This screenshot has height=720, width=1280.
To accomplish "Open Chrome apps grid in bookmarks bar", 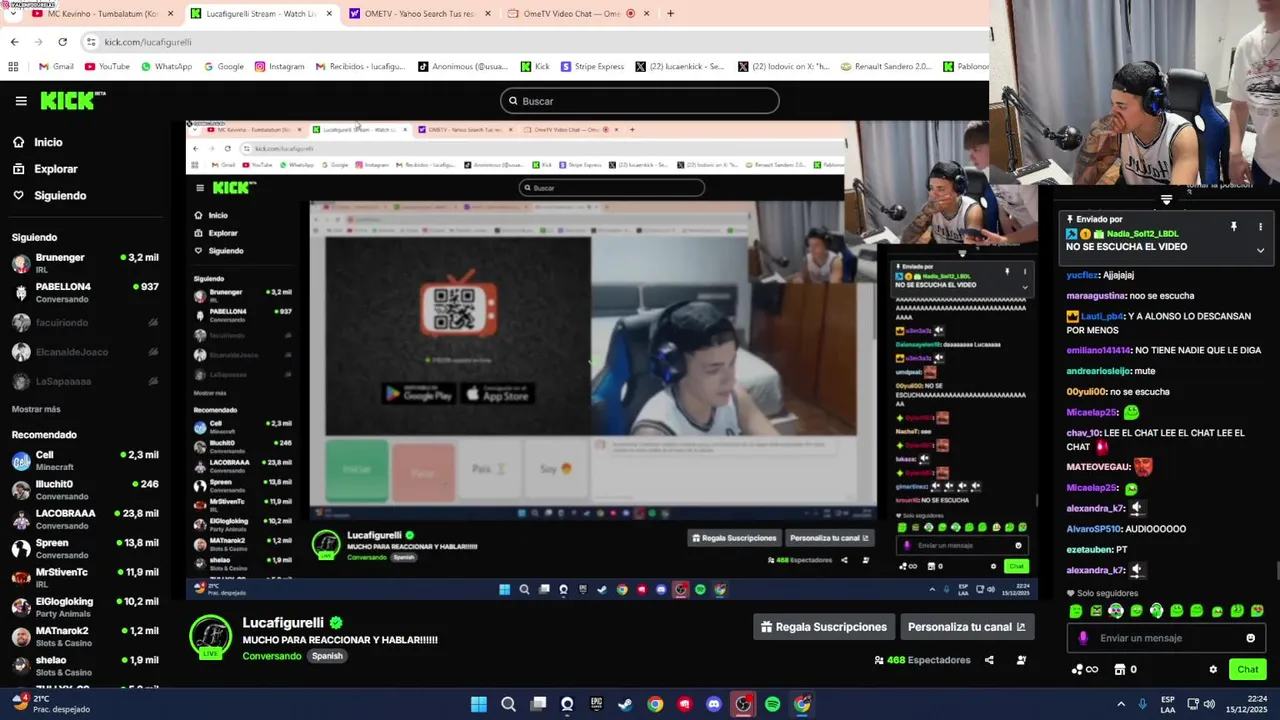I will (x=13, y=67).
